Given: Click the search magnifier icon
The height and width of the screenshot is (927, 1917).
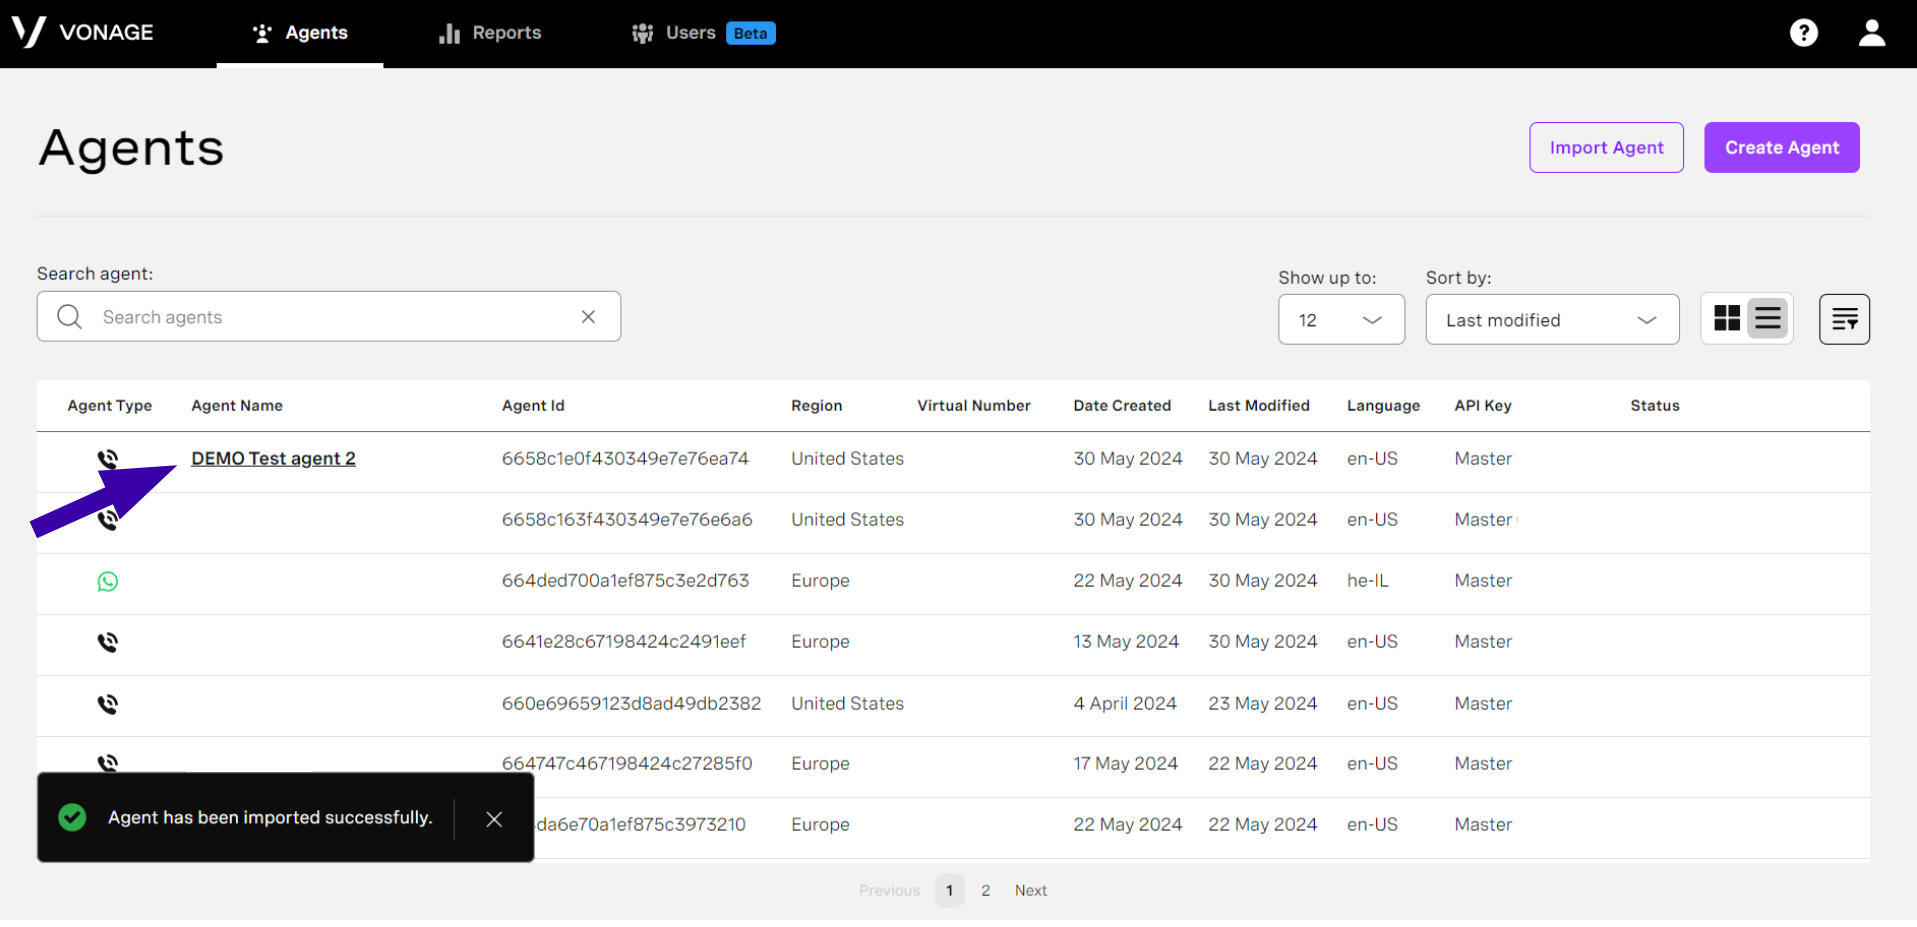Looking at the screenshot, I should (68, 316).
